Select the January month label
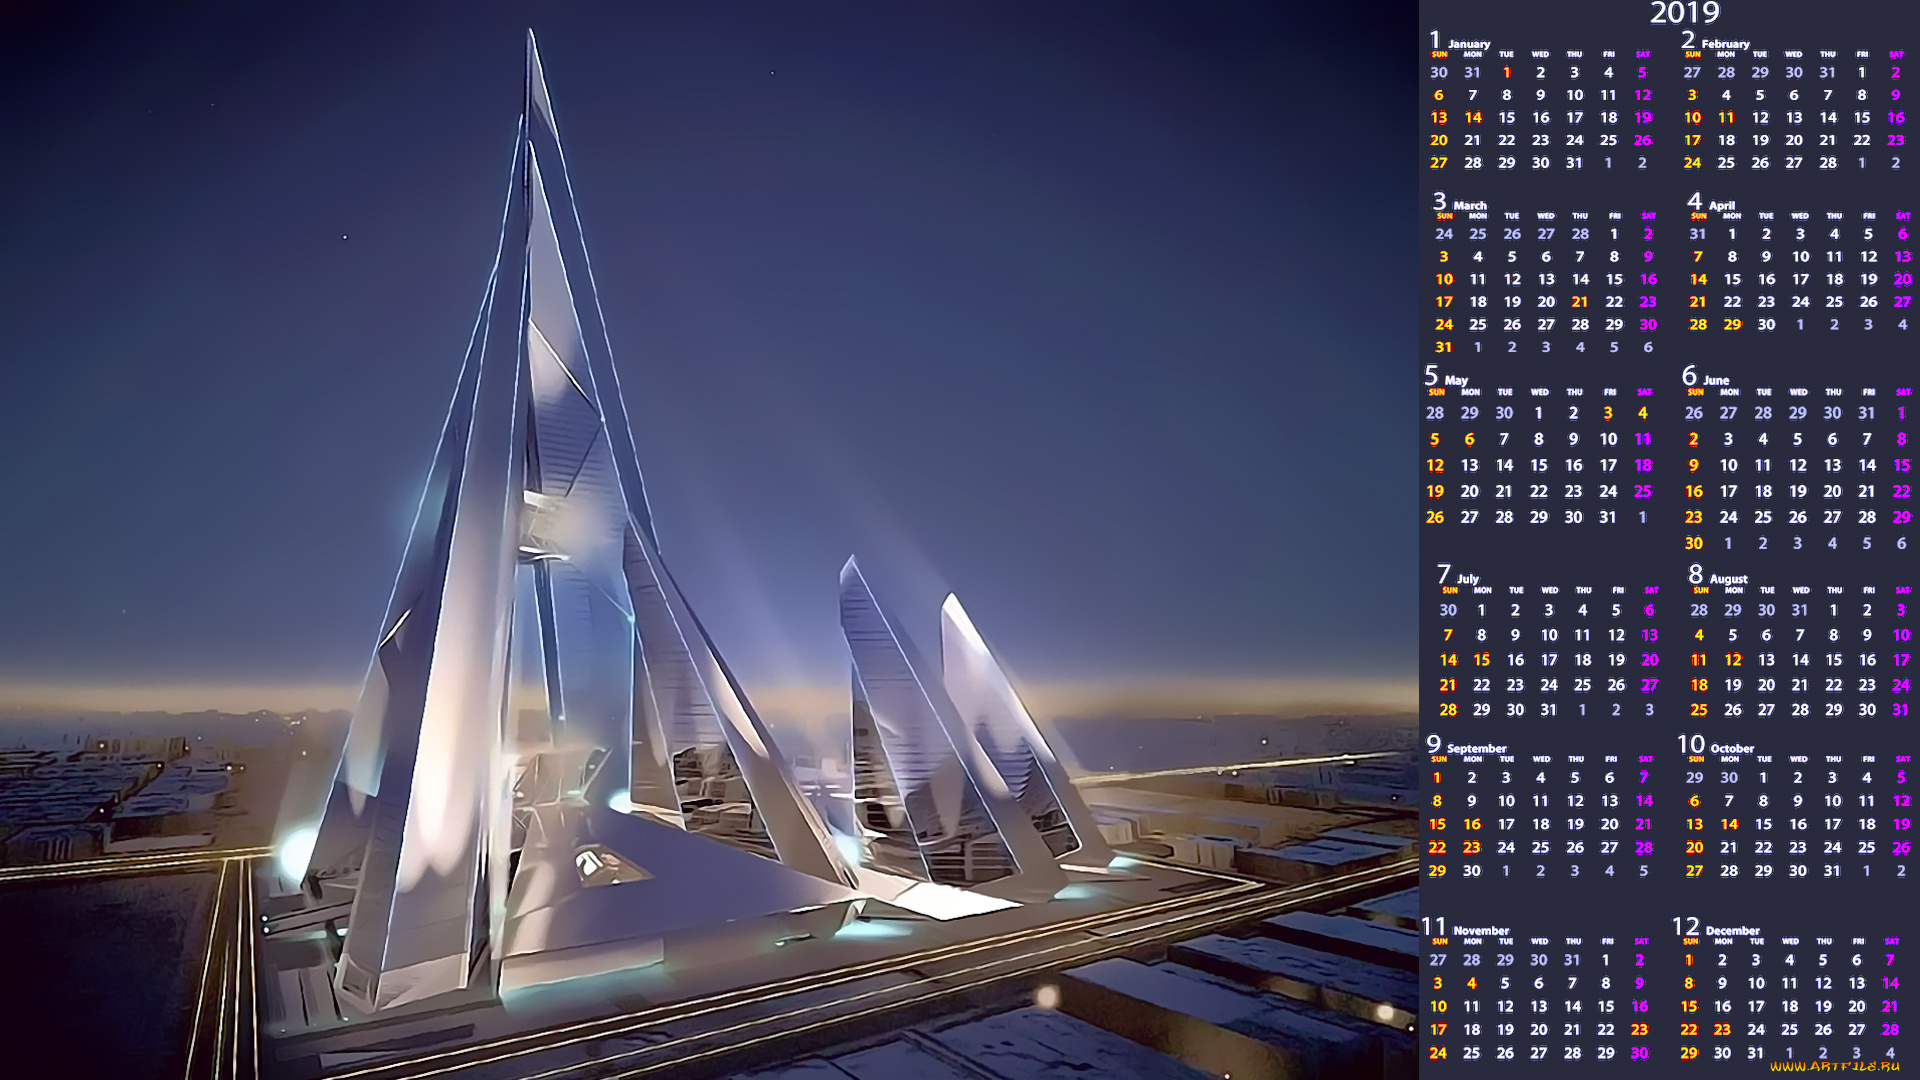 (x=1468, y=44)
